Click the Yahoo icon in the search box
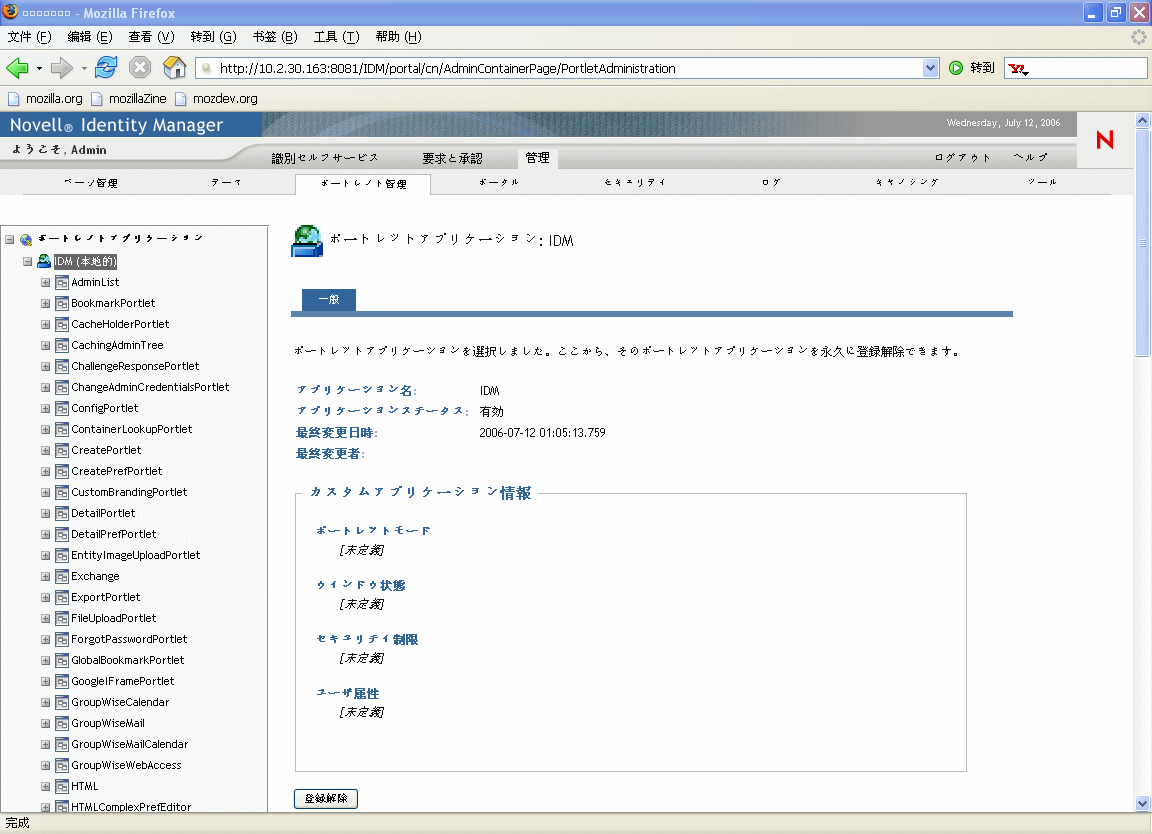Viewport: 1152px width, 834px height. [x=1017, y=67]
